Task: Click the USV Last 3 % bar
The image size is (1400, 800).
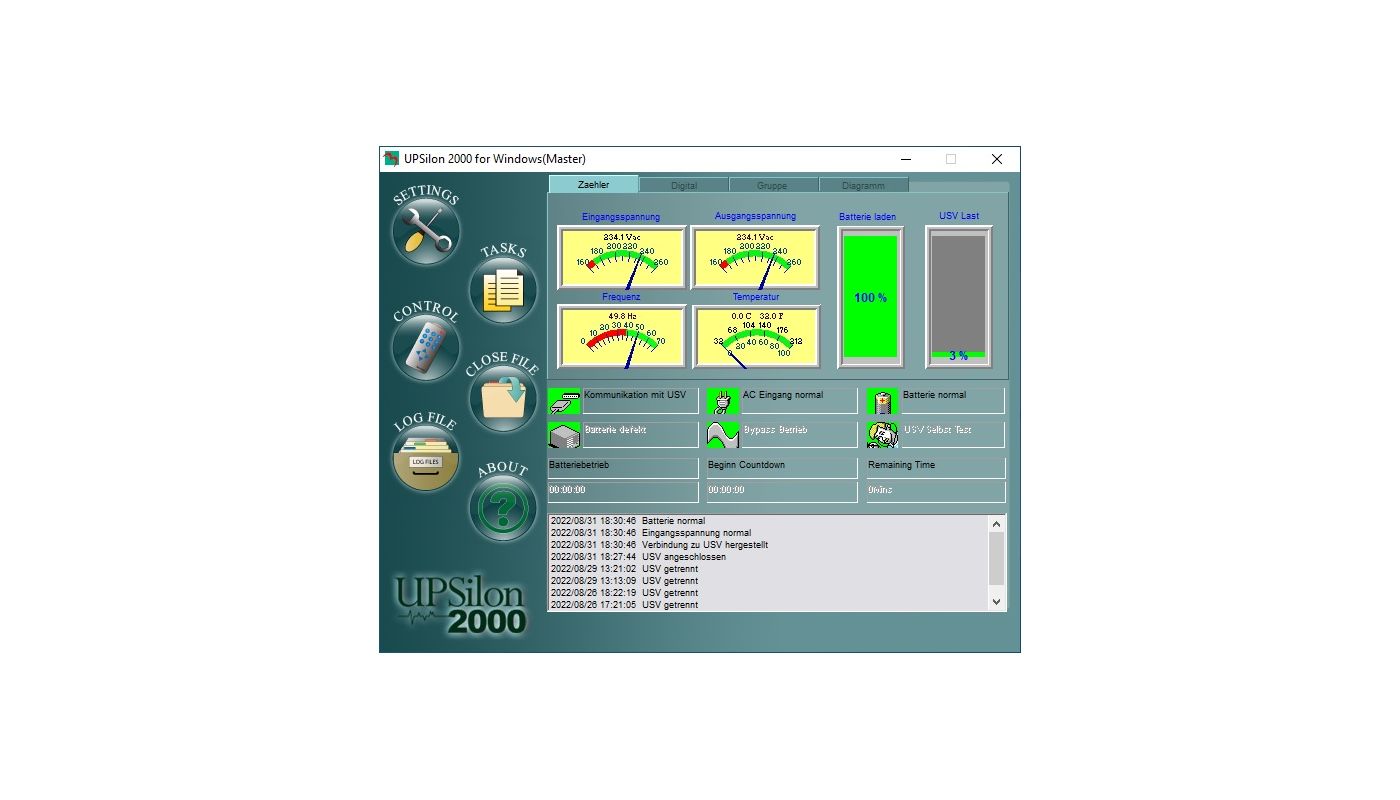Action: (x=959, y=298)
